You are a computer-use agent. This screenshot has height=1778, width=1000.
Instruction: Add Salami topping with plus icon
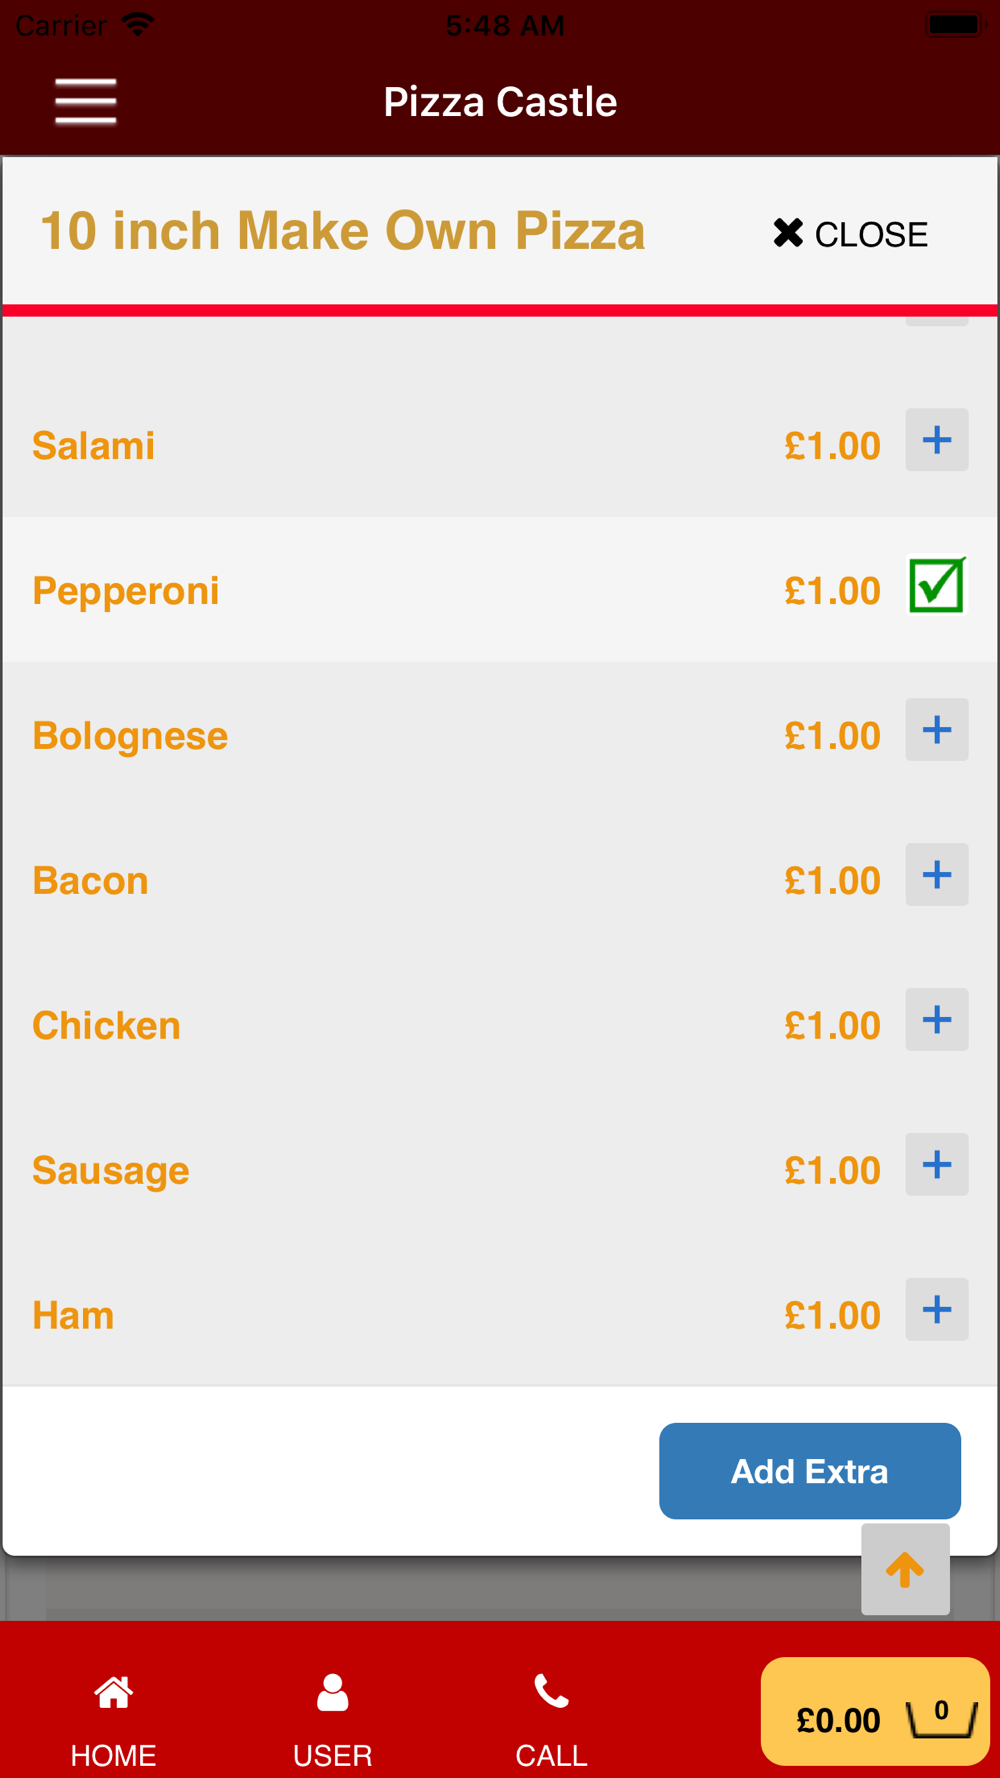pos(936,440)
